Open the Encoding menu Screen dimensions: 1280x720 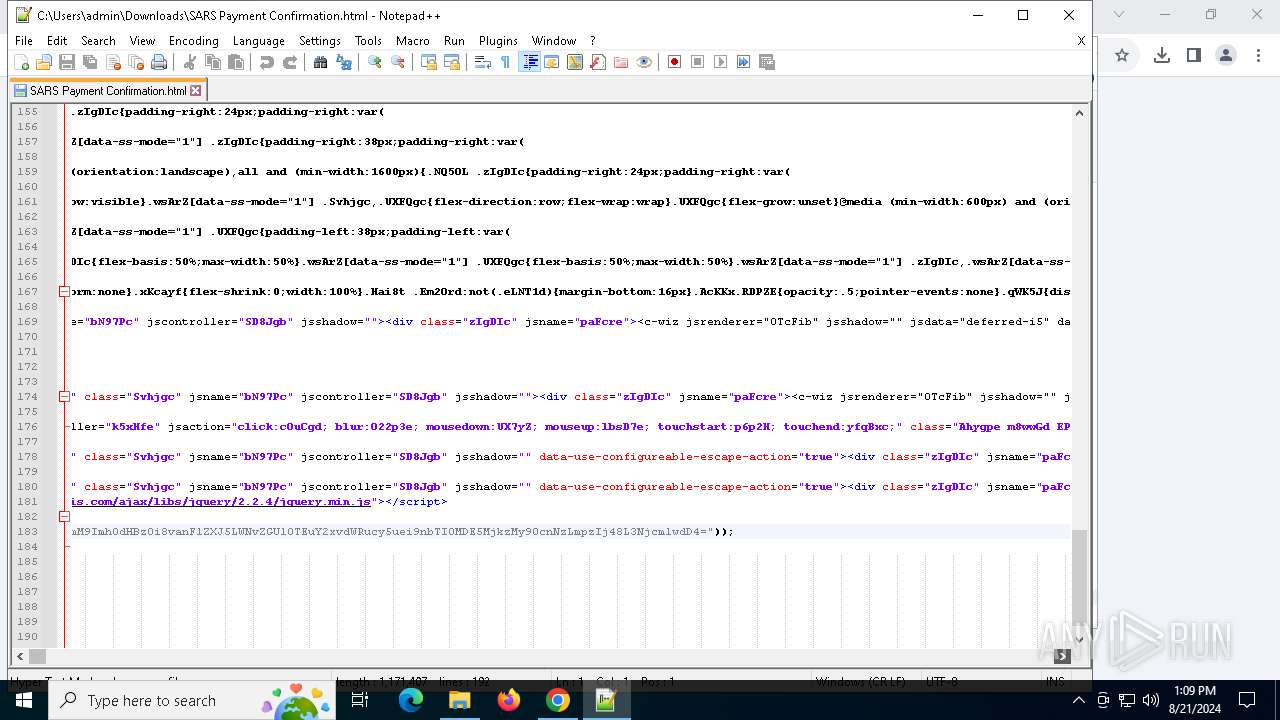pos(193,41)
